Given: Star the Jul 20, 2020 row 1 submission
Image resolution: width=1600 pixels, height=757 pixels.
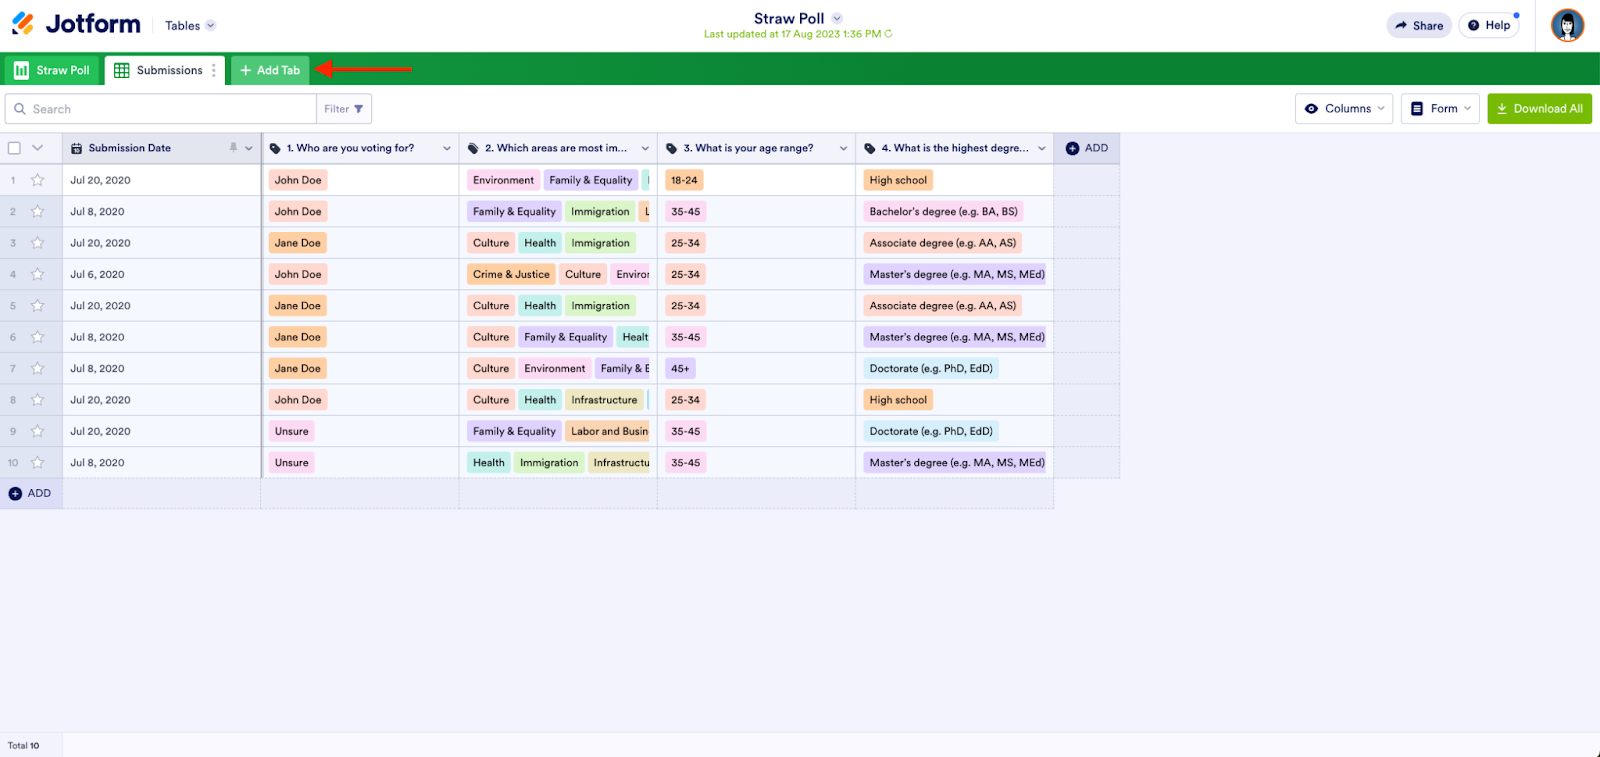Looking at the screenshot, I should coord(38,180).
